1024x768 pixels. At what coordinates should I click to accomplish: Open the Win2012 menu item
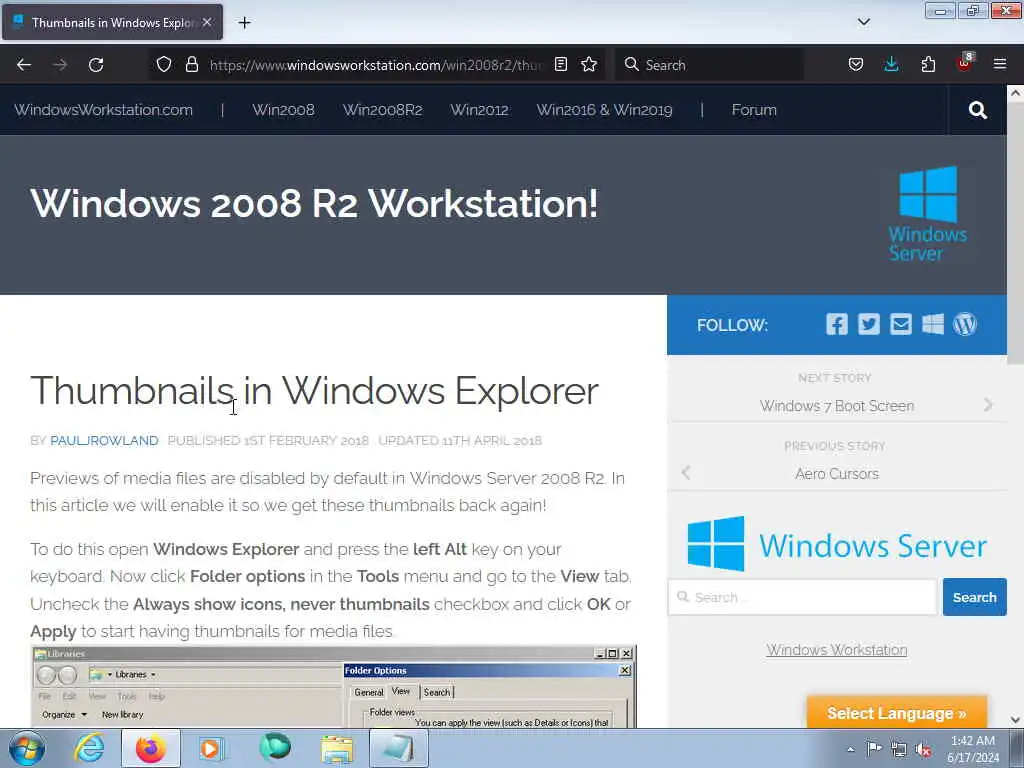479,110
